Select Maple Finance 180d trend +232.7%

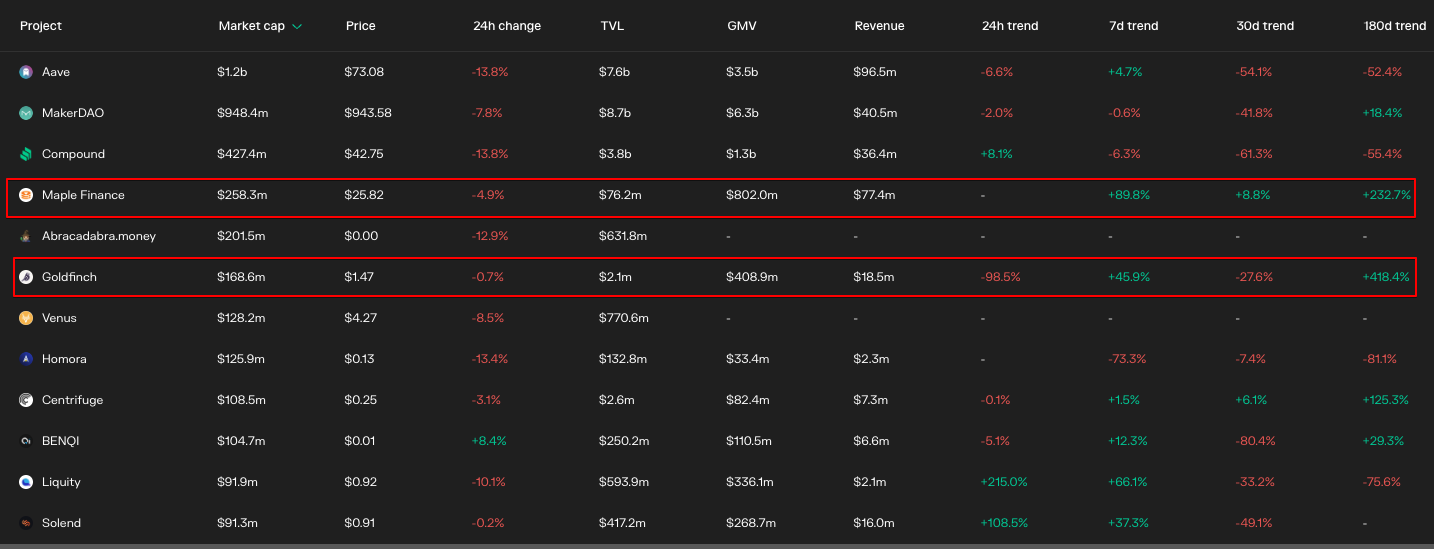coord(1387,195)
